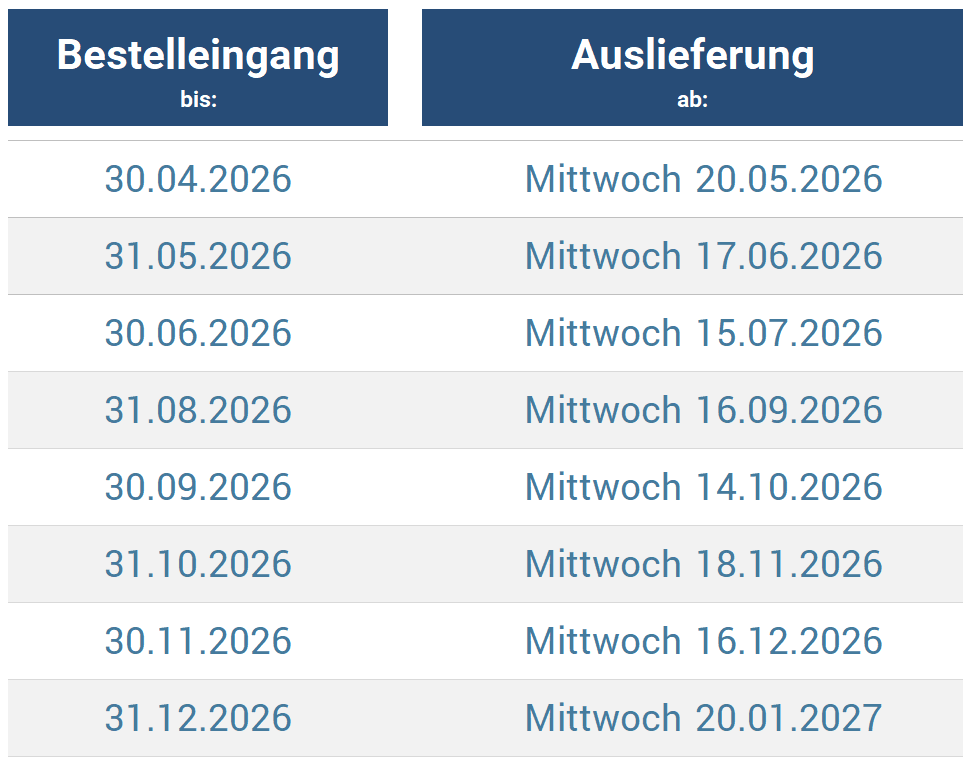971x769 pixels.
Task: Click the 'bis:' subtitle under Bestelleingang
Action: tap(198, 100)
